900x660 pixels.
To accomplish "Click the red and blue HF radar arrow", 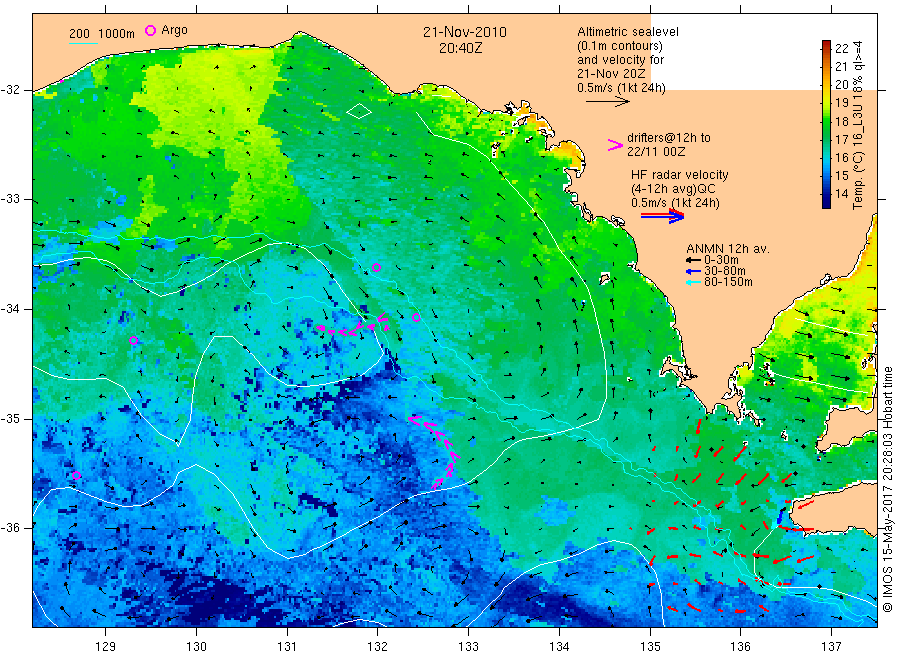I will 662,216.
